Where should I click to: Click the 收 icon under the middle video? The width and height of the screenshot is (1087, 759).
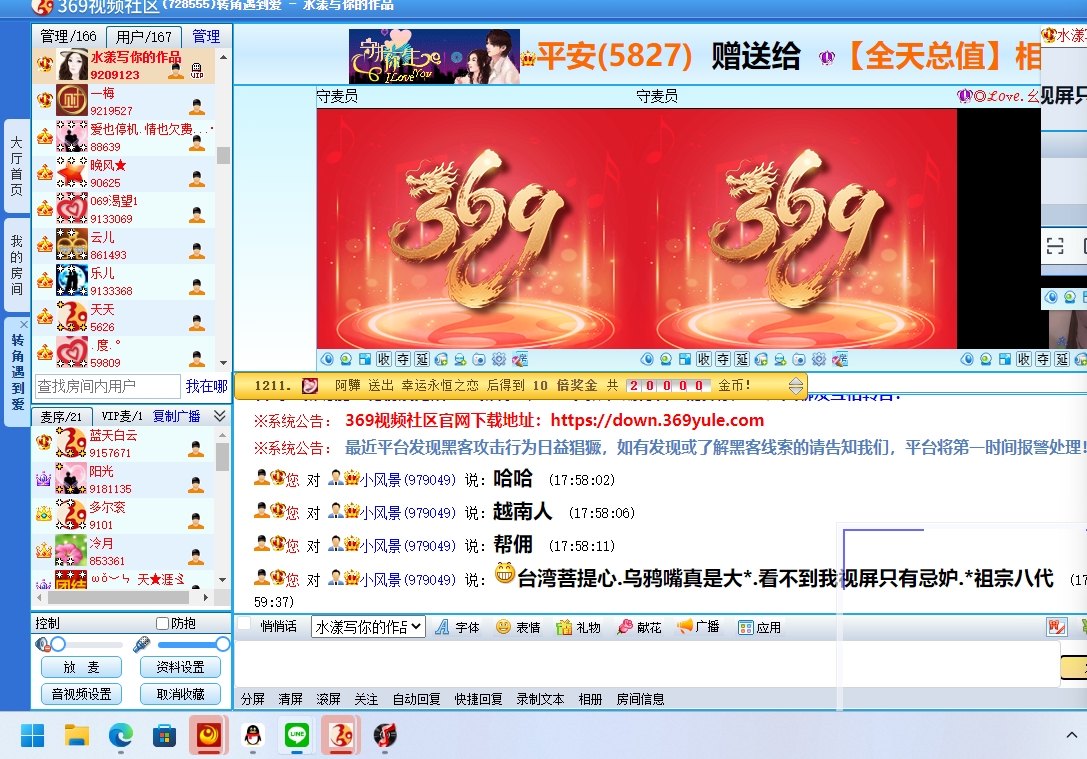(704, 359)
